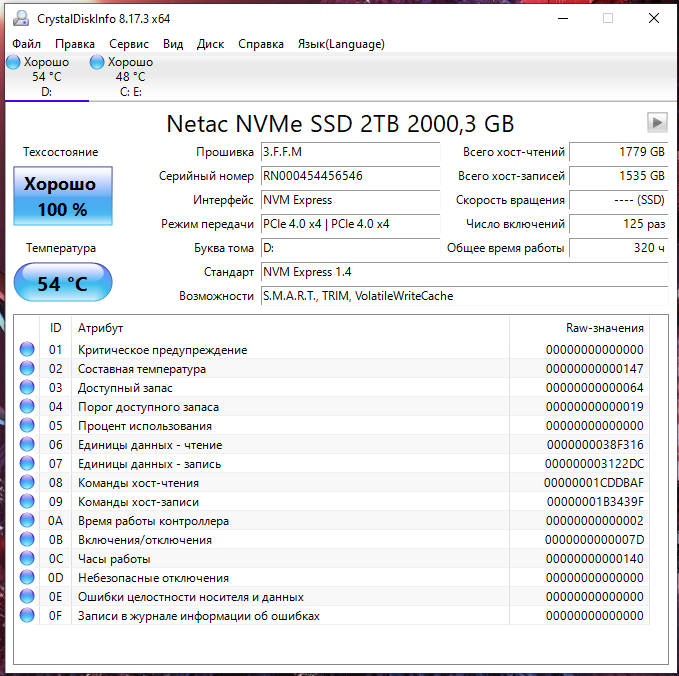
Task: Select the D: drive status orb
Action: [13, 62]
